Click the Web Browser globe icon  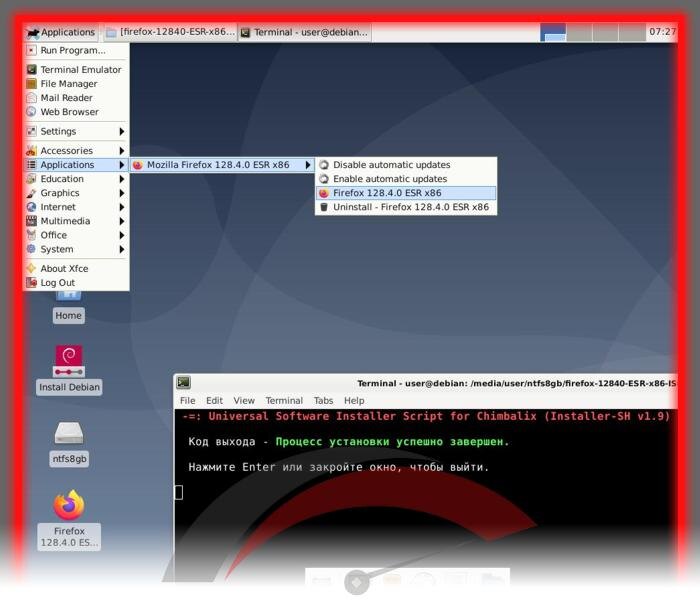pos(31,112)
